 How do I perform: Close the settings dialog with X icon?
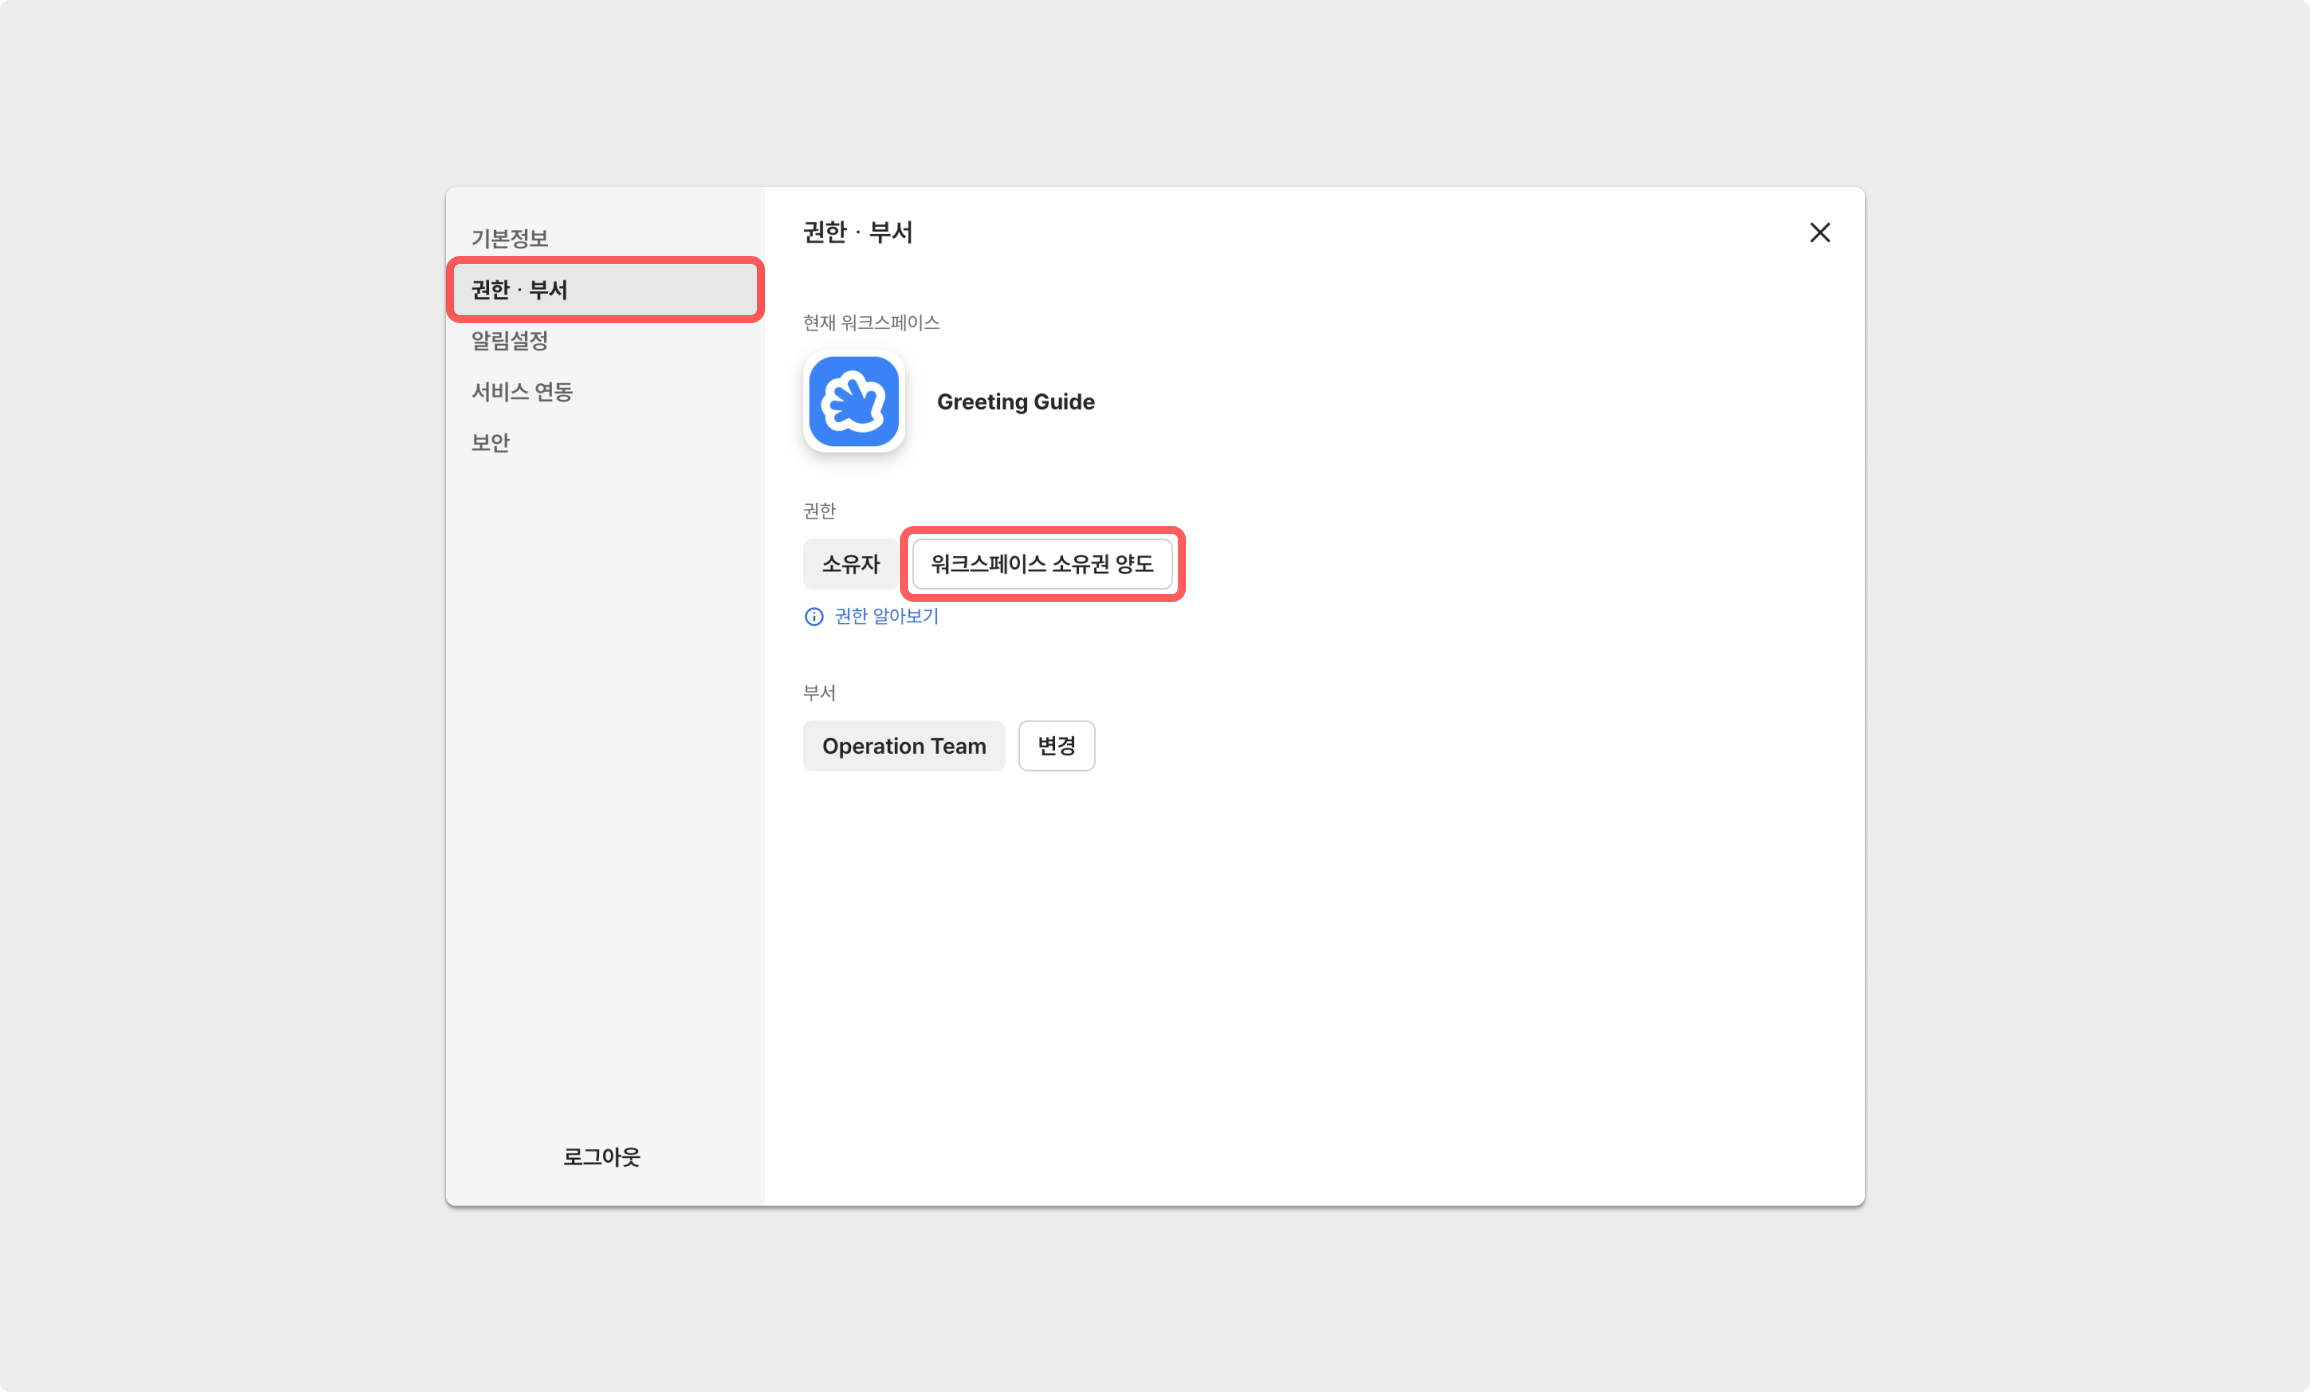click(x=1819, y=233)
